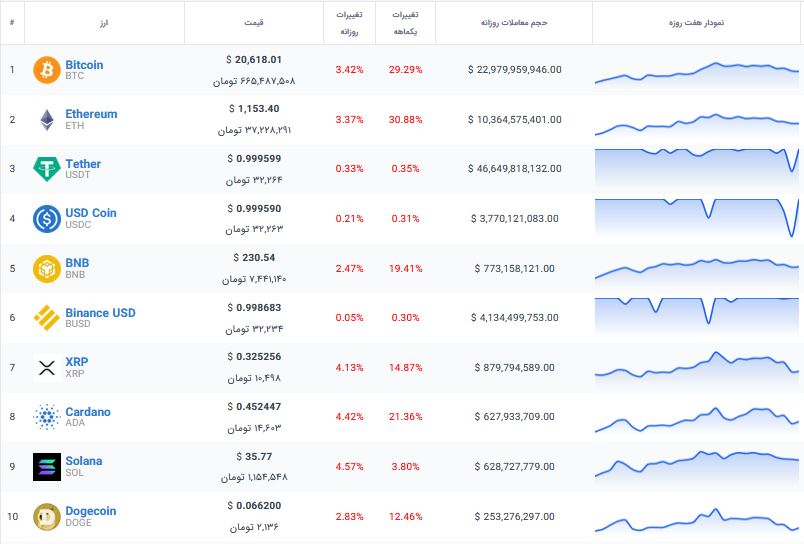Select Tether volume $ 46,649,818,132.00
The image size is (804, 544).
pyautogui.click(x=514, y=169)
